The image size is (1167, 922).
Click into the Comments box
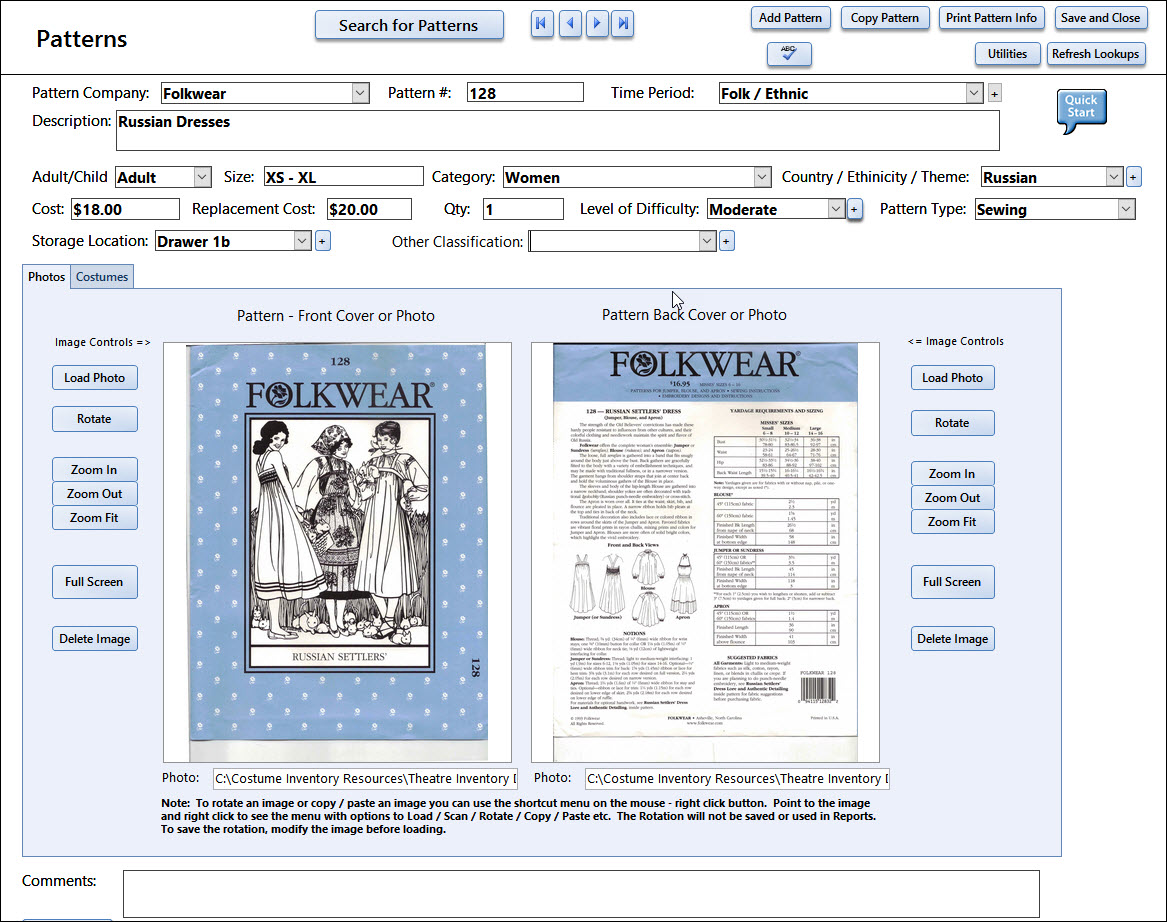click(581, 894)
